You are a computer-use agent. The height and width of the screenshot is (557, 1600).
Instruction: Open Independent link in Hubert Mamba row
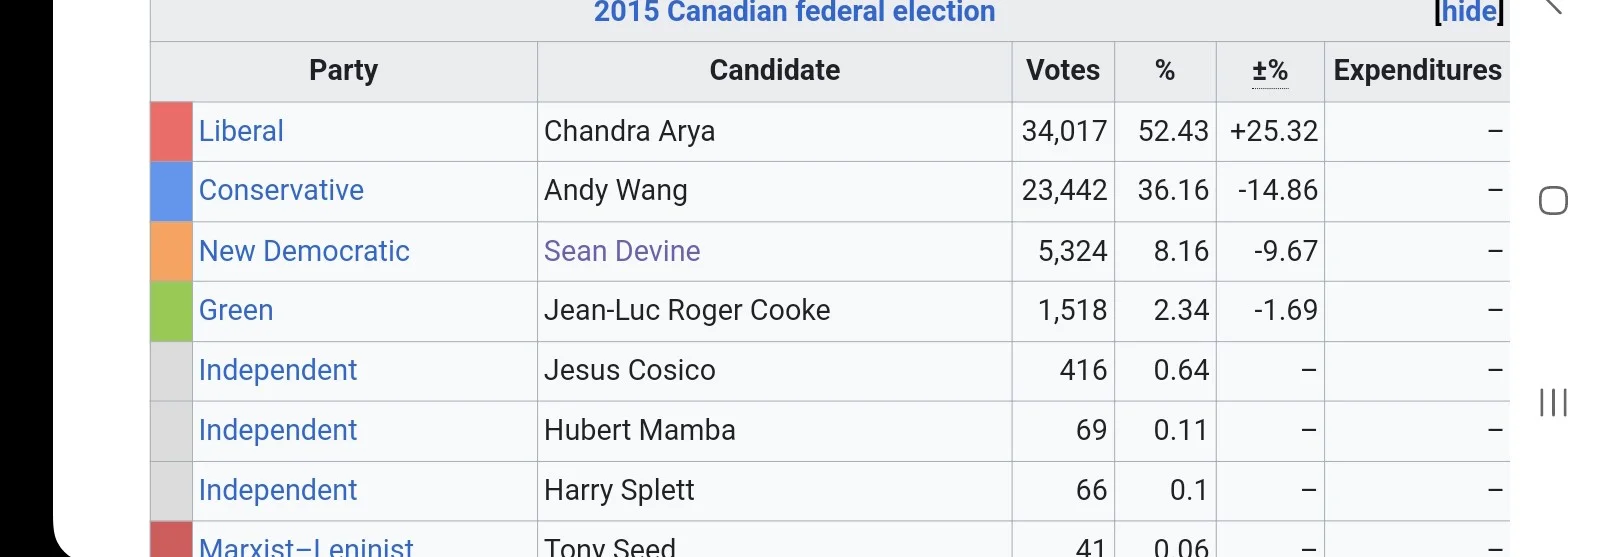(x=278, y=430)
